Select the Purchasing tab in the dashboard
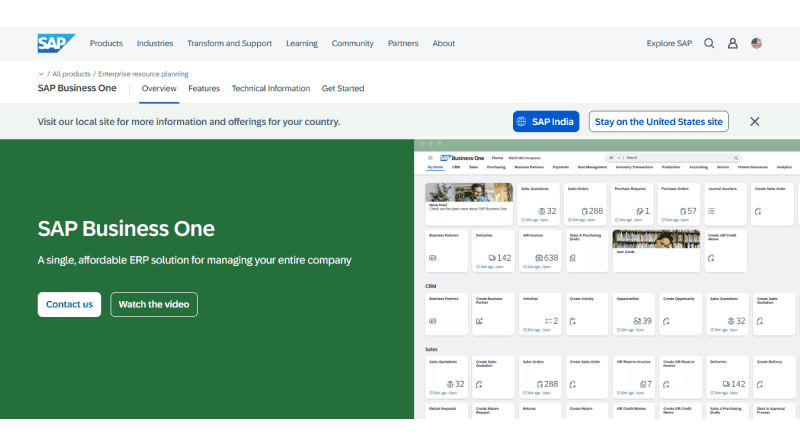800x445 pixels. click(x=496, y=167)
